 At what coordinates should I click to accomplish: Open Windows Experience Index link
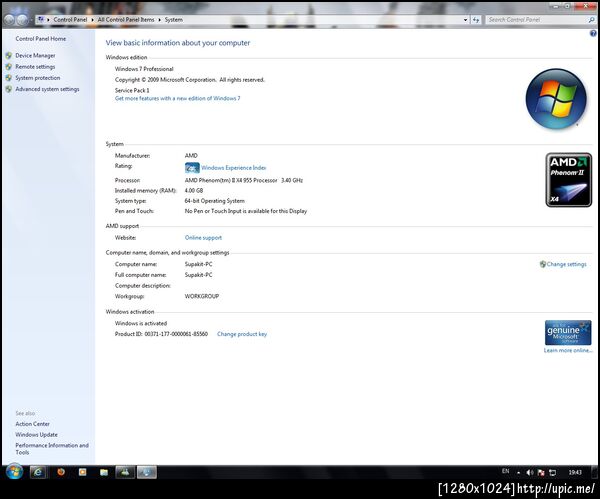[x=233, y=168]
